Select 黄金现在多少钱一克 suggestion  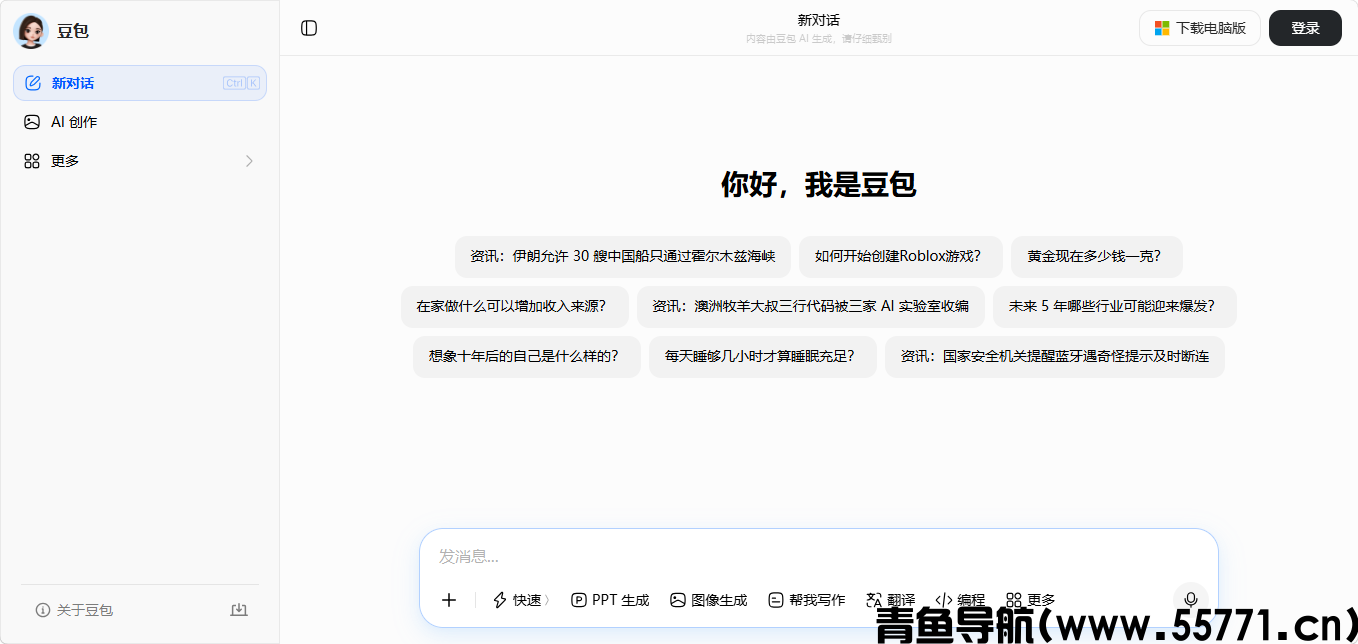pyautogui.click(x=1097, y=257)
